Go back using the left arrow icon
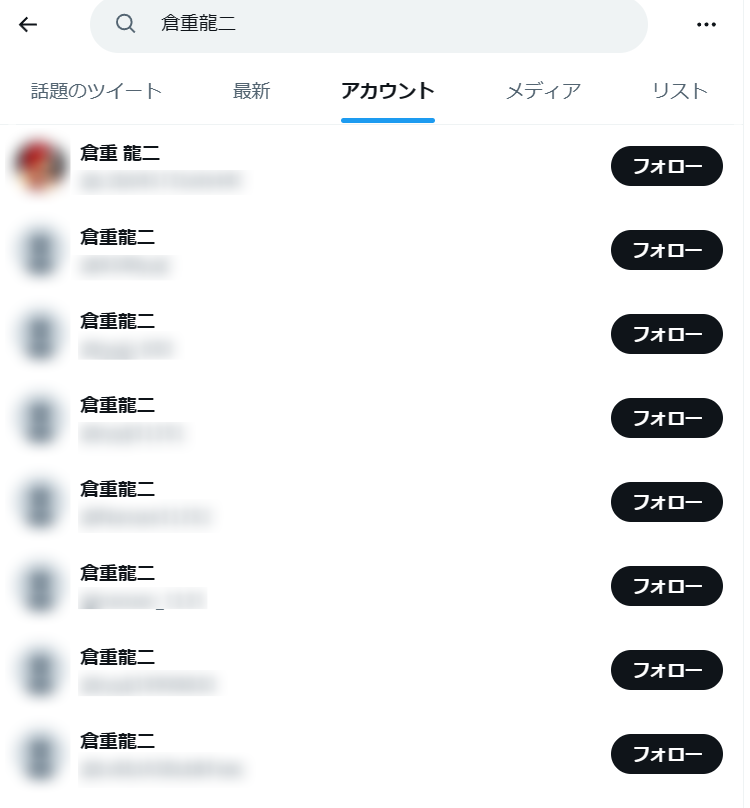The width and height of the screenshot is (750, 808). pyautogui.click(x=28, y=24)
